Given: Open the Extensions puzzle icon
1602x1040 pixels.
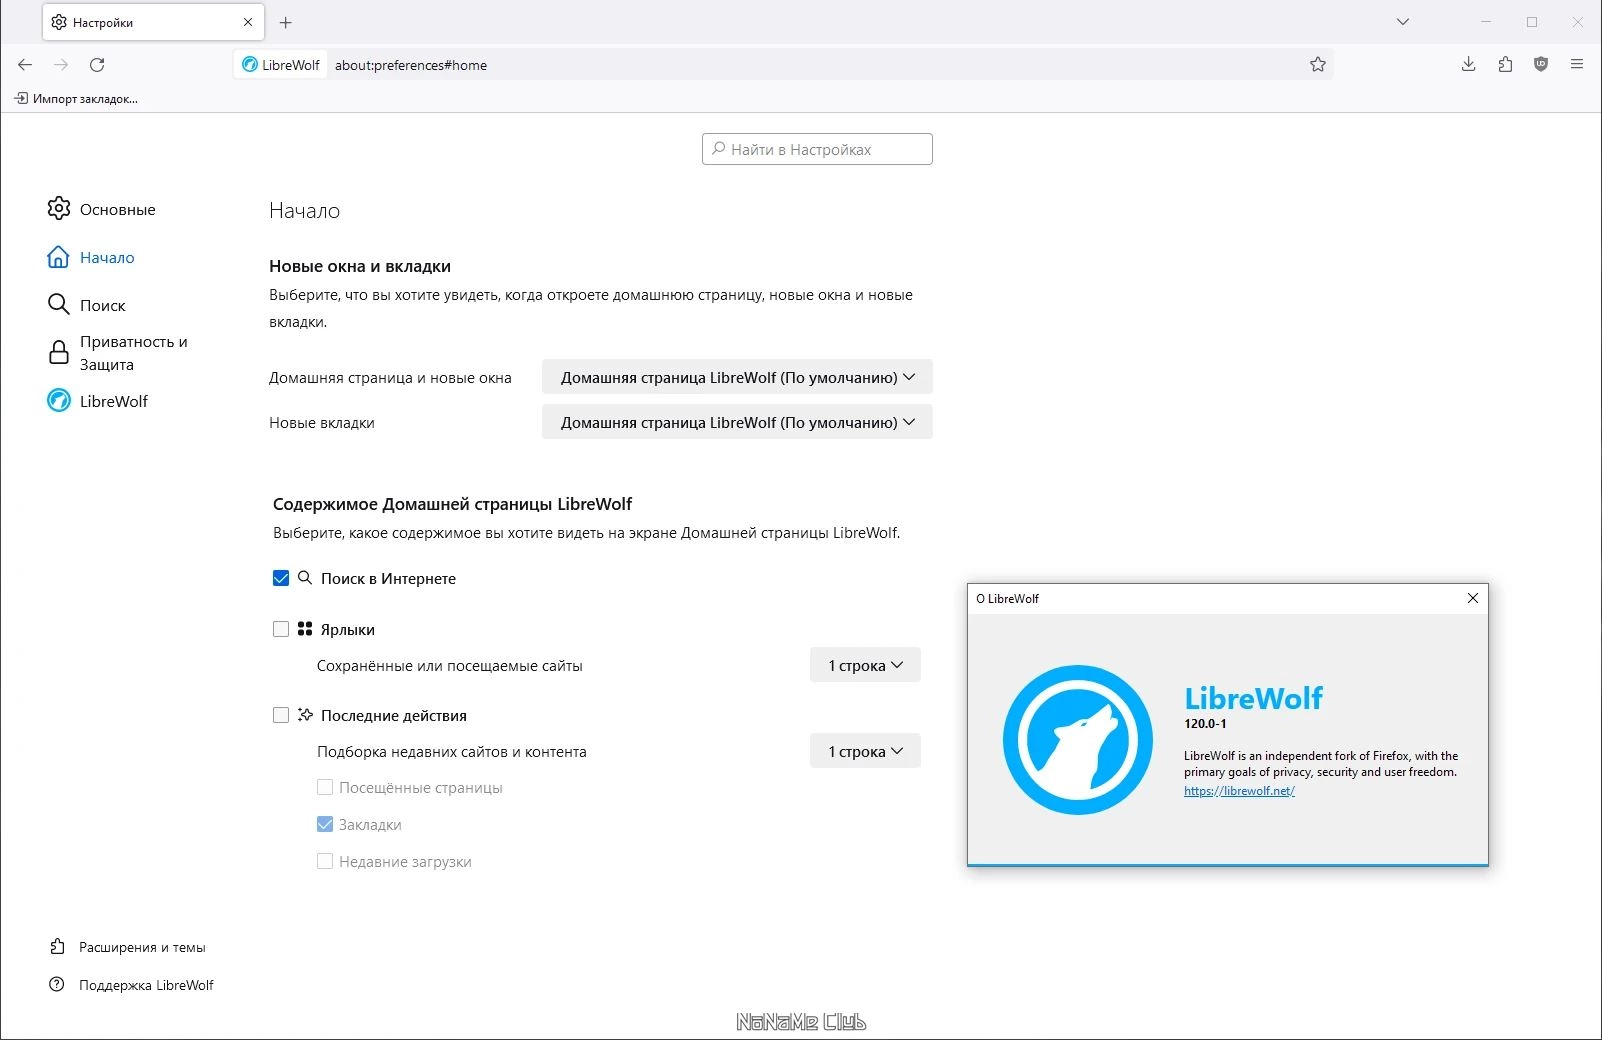Looking at the screenshot, I should coord(1505,65).
